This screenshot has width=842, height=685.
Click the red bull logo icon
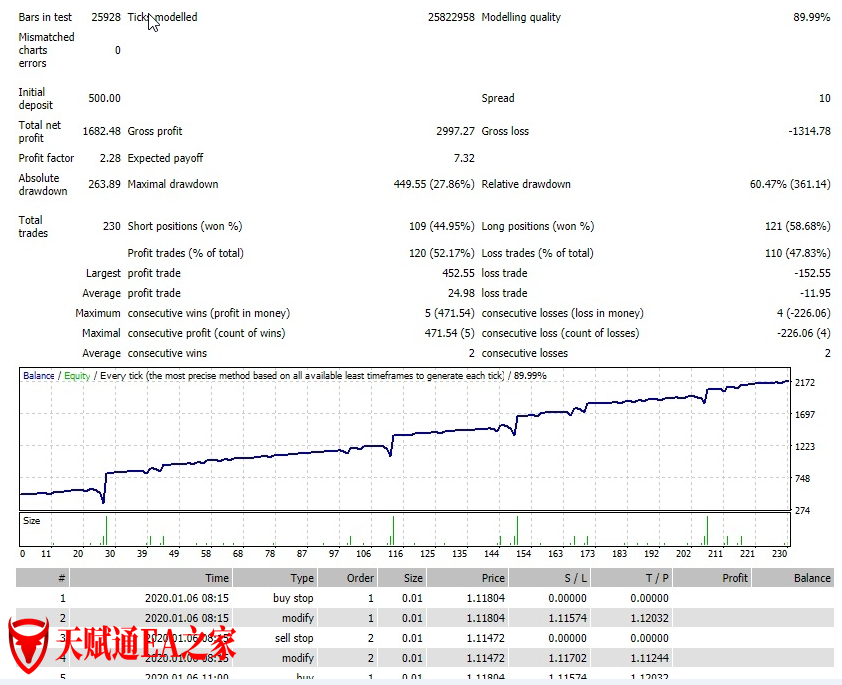tap(29, 645)
